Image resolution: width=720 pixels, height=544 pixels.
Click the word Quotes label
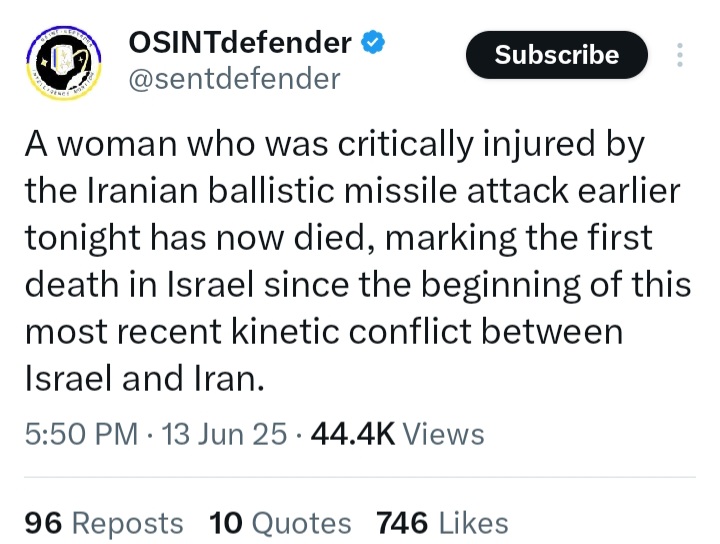[x=302, y=523]
